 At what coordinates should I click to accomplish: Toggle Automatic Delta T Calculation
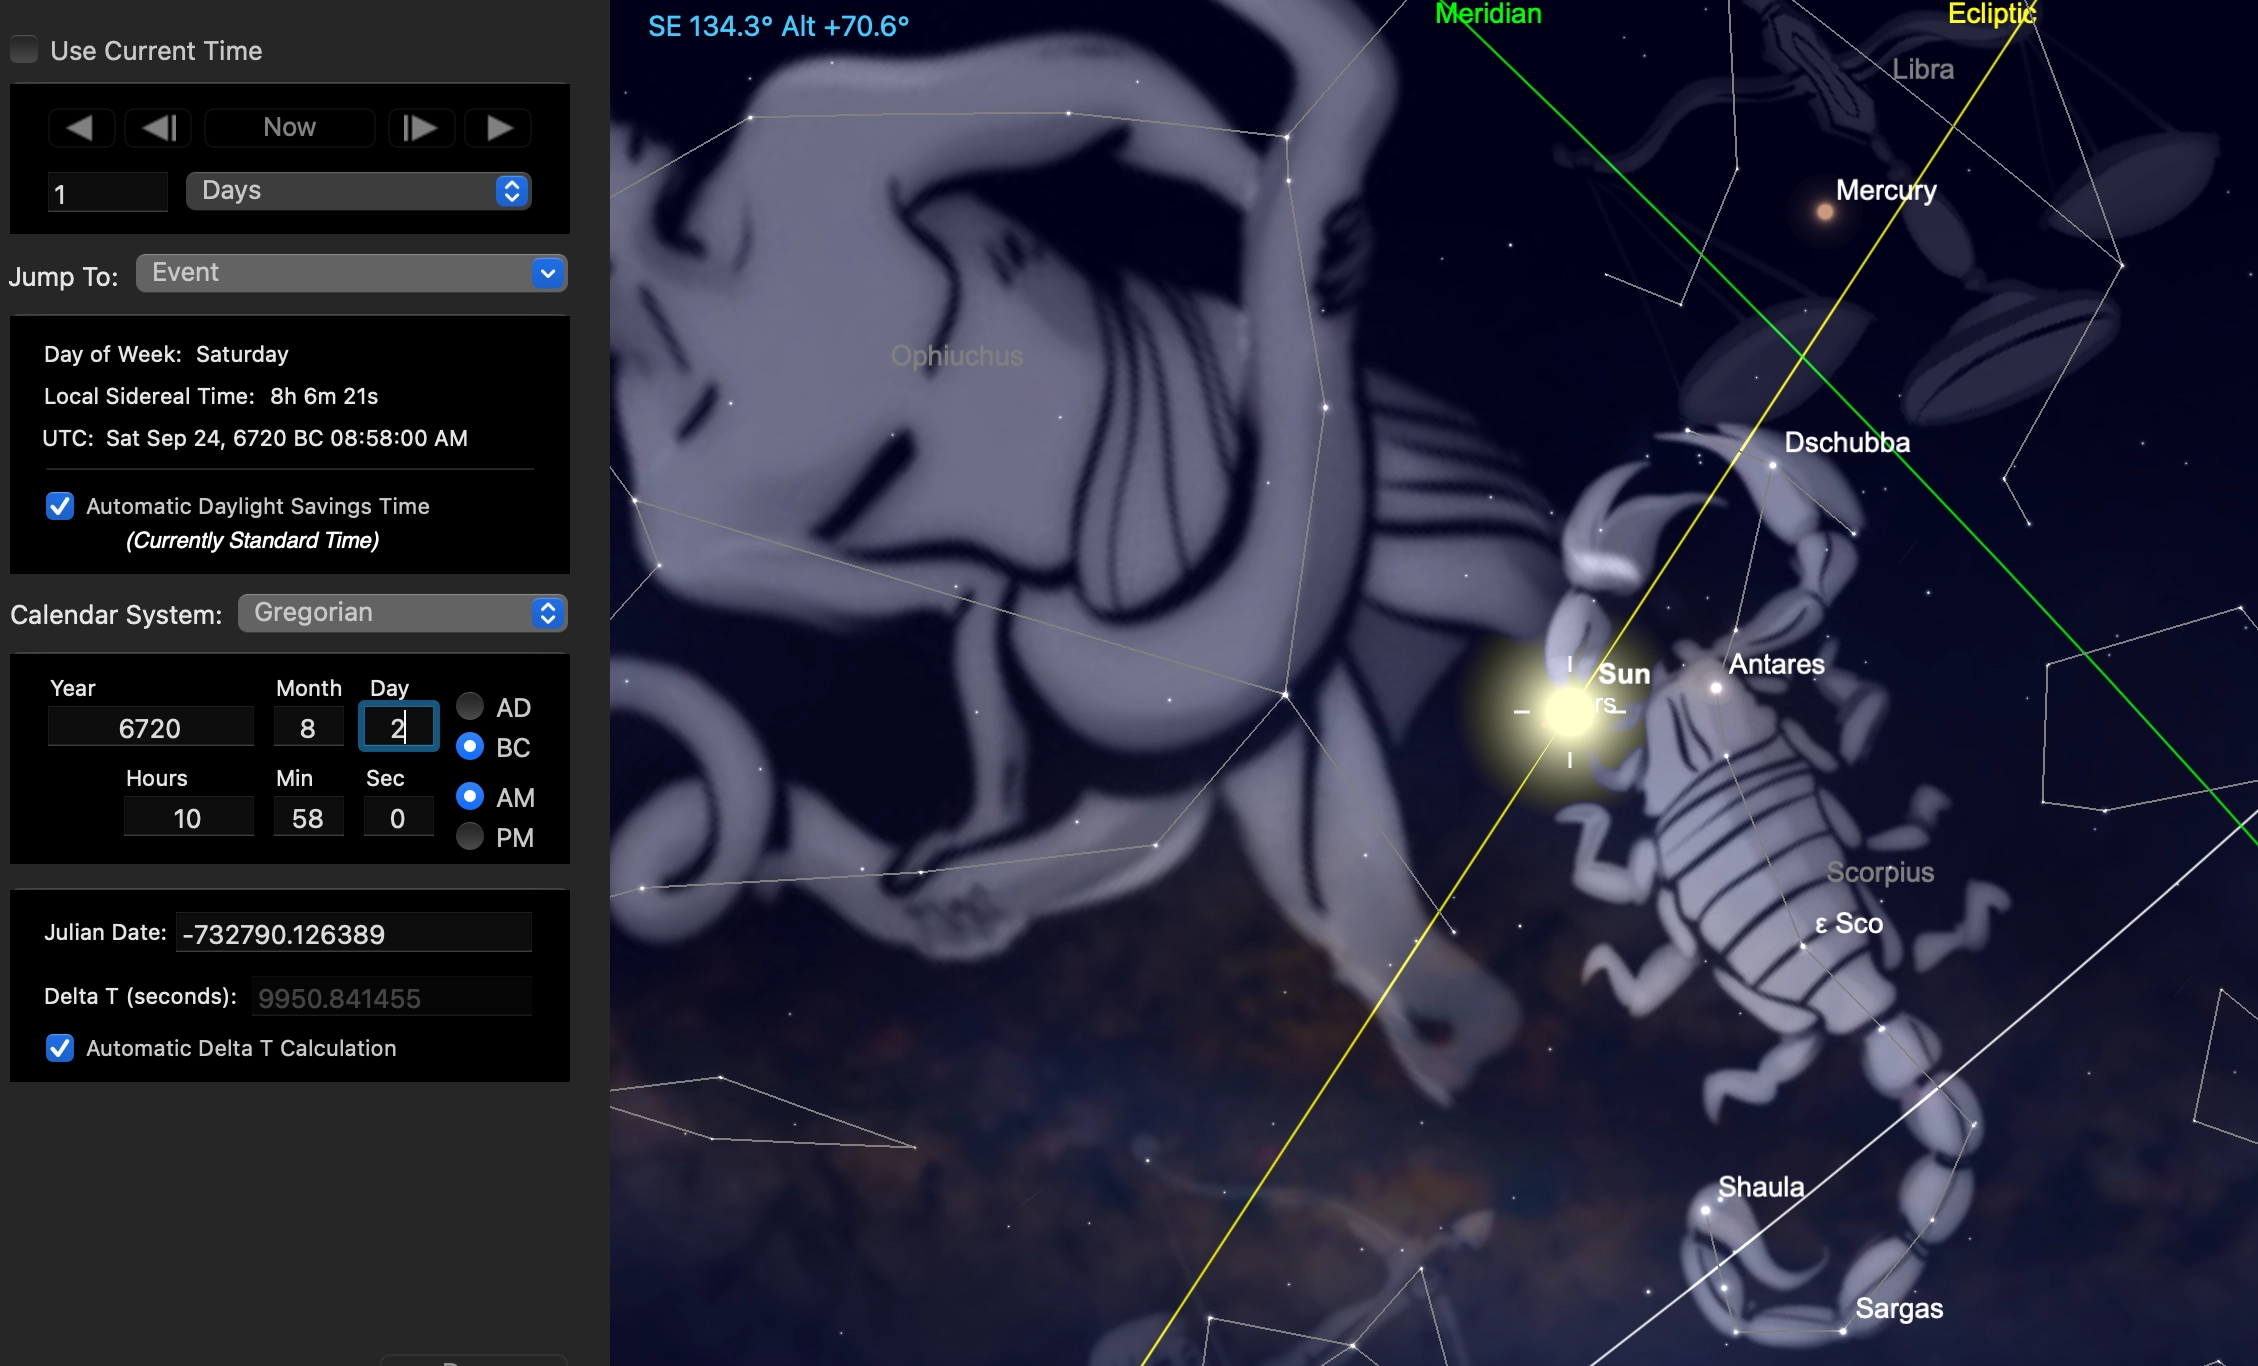tap(60, 1048)
